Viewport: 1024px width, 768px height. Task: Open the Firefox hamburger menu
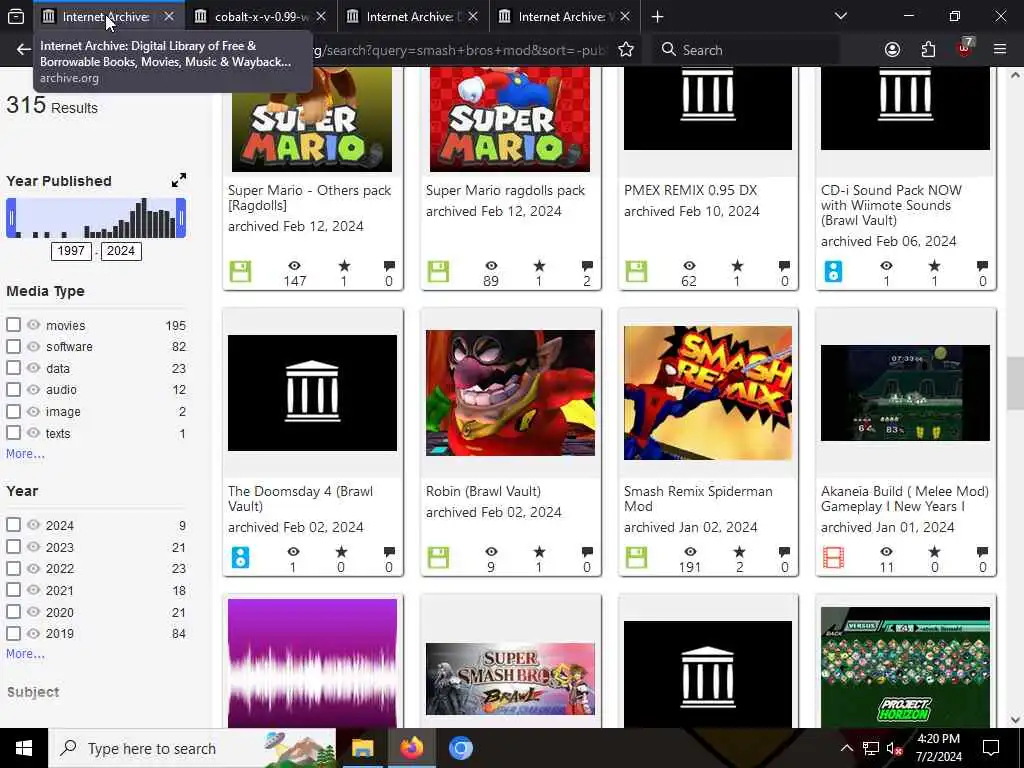[1000, 50]
